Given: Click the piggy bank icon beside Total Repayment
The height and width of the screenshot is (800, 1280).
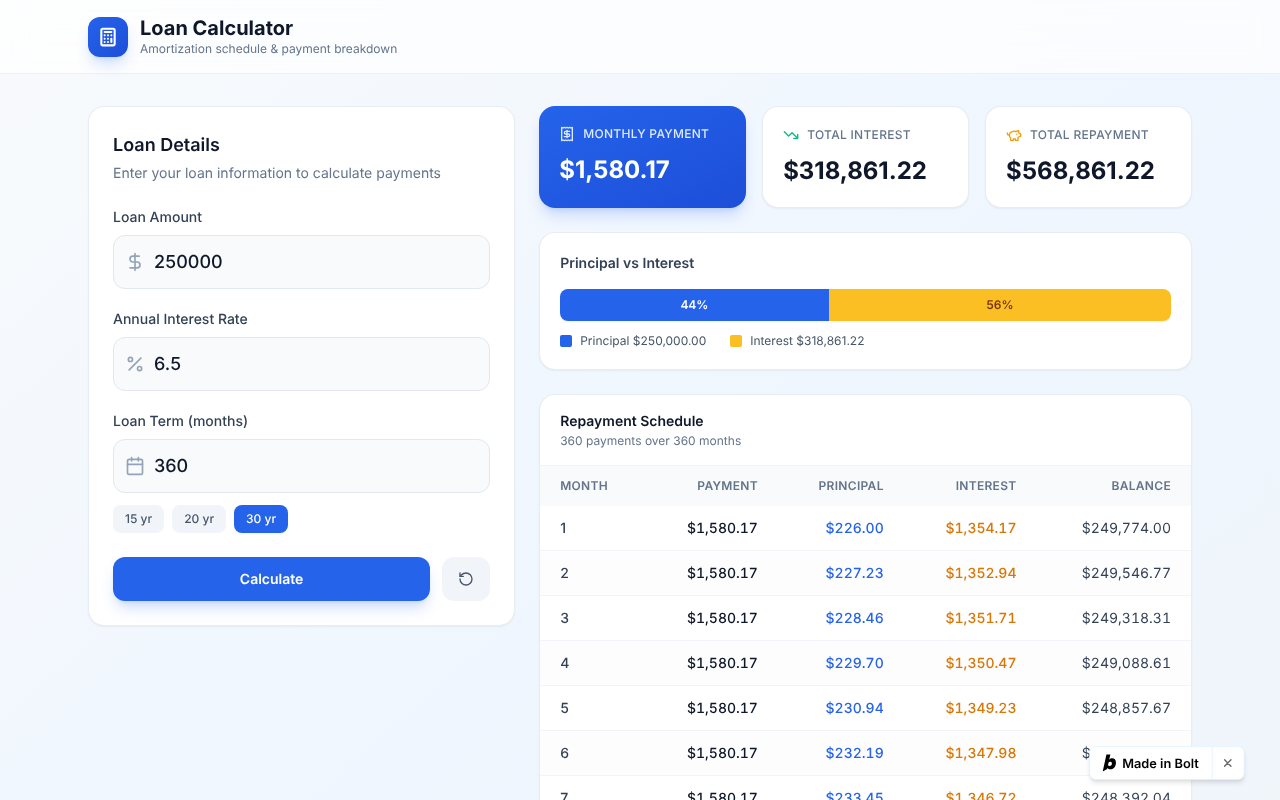Looking at the screenshot, I should point(1014,135).
